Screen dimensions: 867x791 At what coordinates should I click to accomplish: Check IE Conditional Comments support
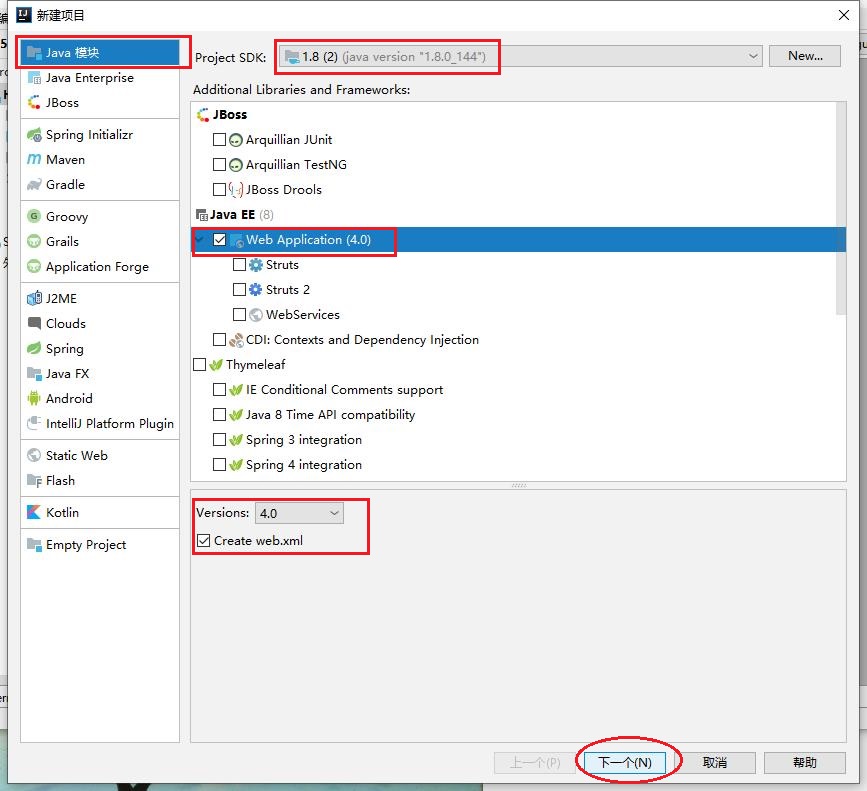220,390
